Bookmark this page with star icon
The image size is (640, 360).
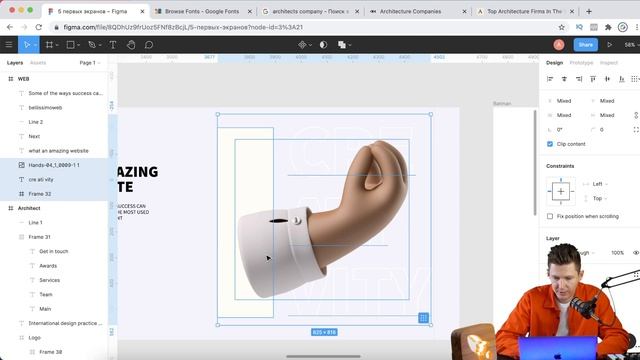(562, 27)
